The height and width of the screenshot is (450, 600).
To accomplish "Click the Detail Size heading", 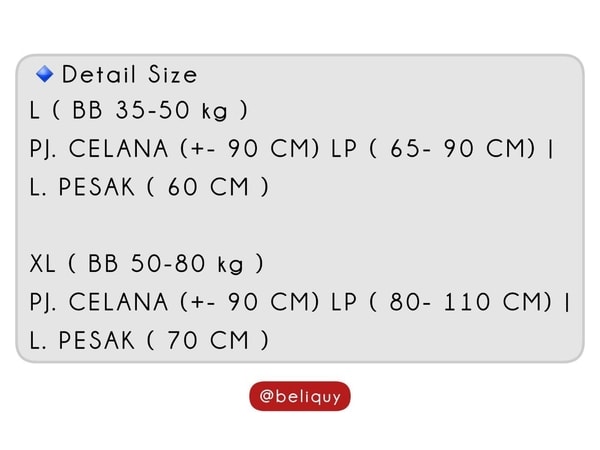I will coord(129,74).
